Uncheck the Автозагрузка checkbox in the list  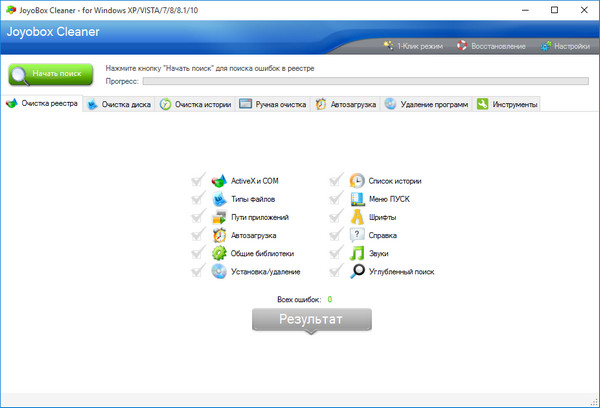coord(198,234)
